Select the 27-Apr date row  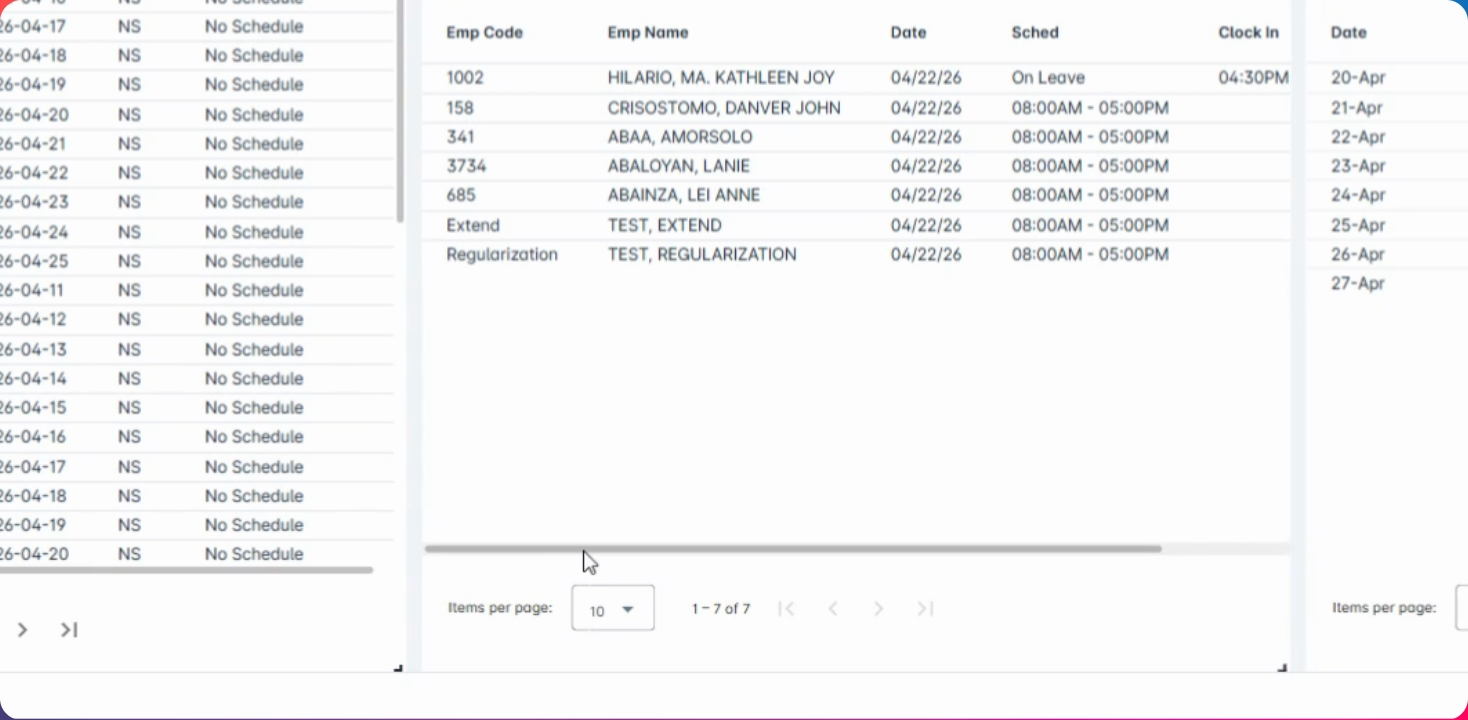point(1358,283)
